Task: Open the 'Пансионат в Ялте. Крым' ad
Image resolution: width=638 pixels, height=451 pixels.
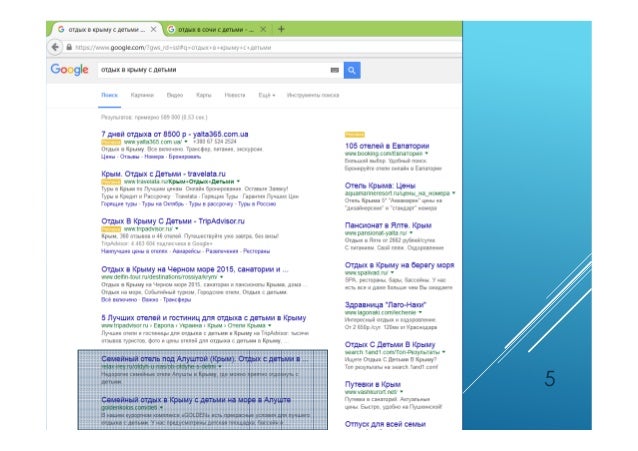Action: click(x=388, y=225)
